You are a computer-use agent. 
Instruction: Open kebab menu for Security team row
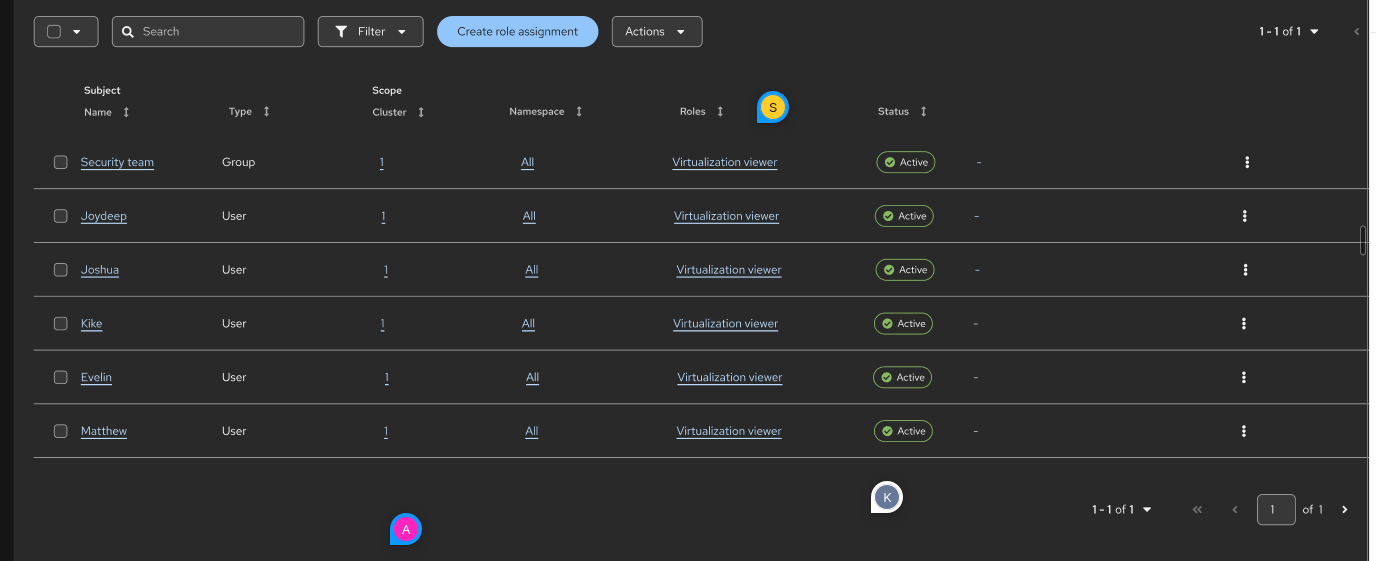tap(1247, 162)
